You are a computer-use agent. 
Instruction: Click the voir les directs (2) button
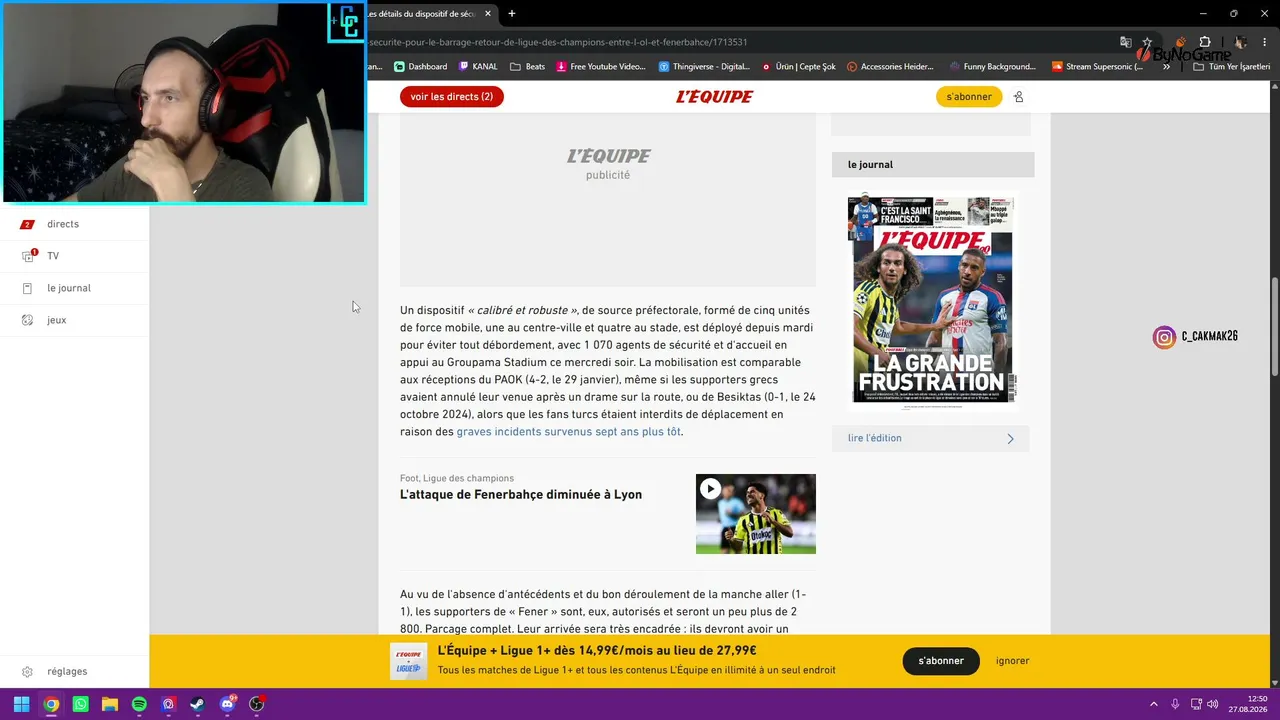[451, 97]
